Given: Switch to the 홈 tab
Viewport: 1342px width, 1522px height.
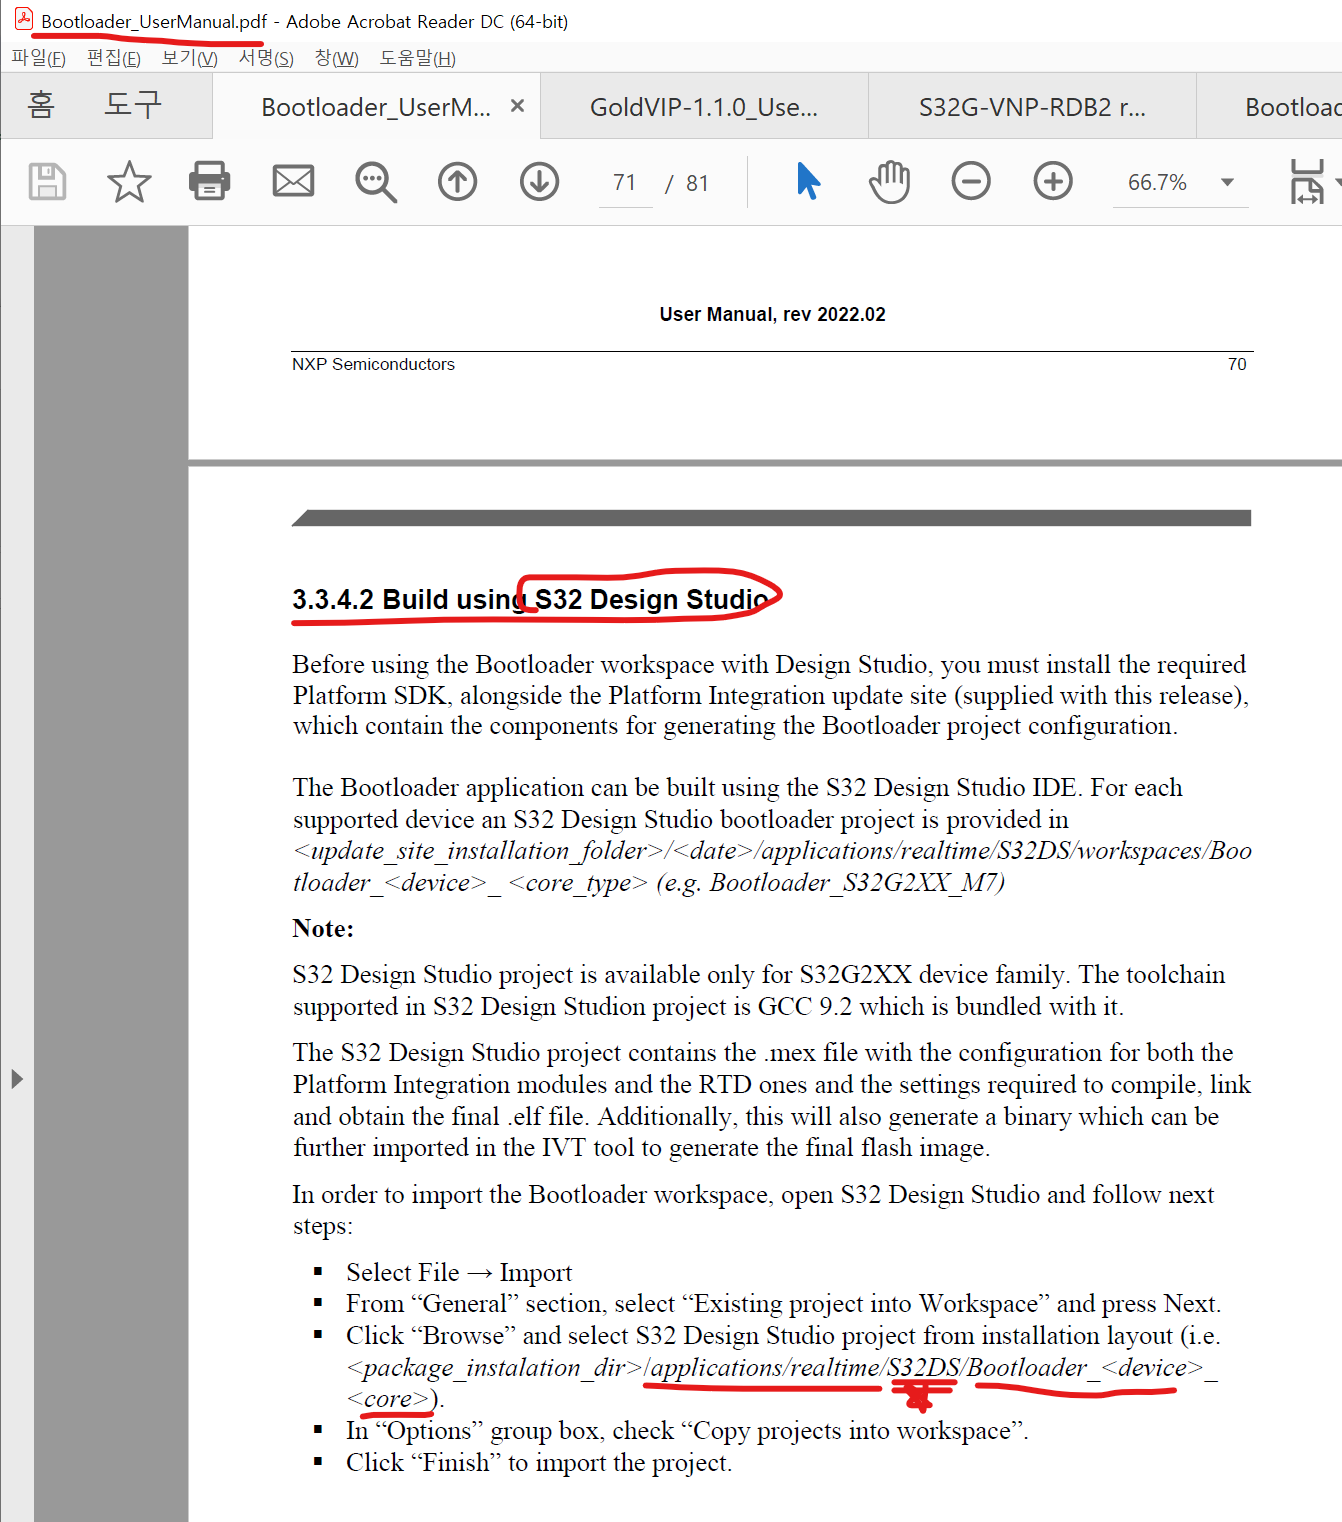Looking at the screenshot, I should (41, 105).
